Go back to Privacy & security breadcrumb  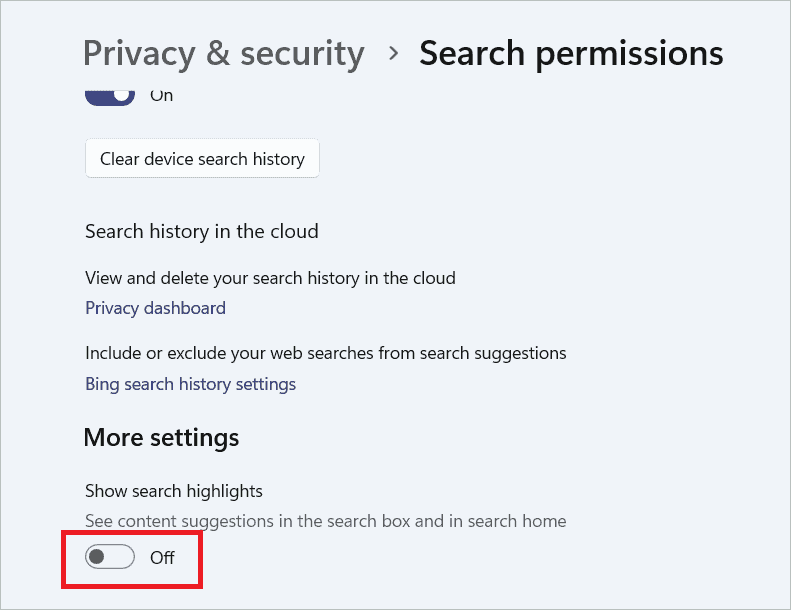coord(223,53)
